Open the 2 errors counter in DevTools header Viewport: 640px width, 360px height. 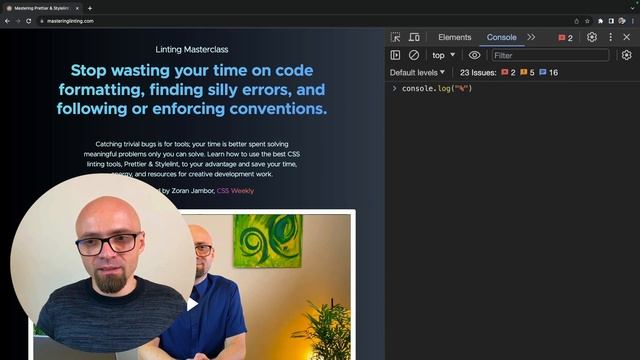[565, 38]
